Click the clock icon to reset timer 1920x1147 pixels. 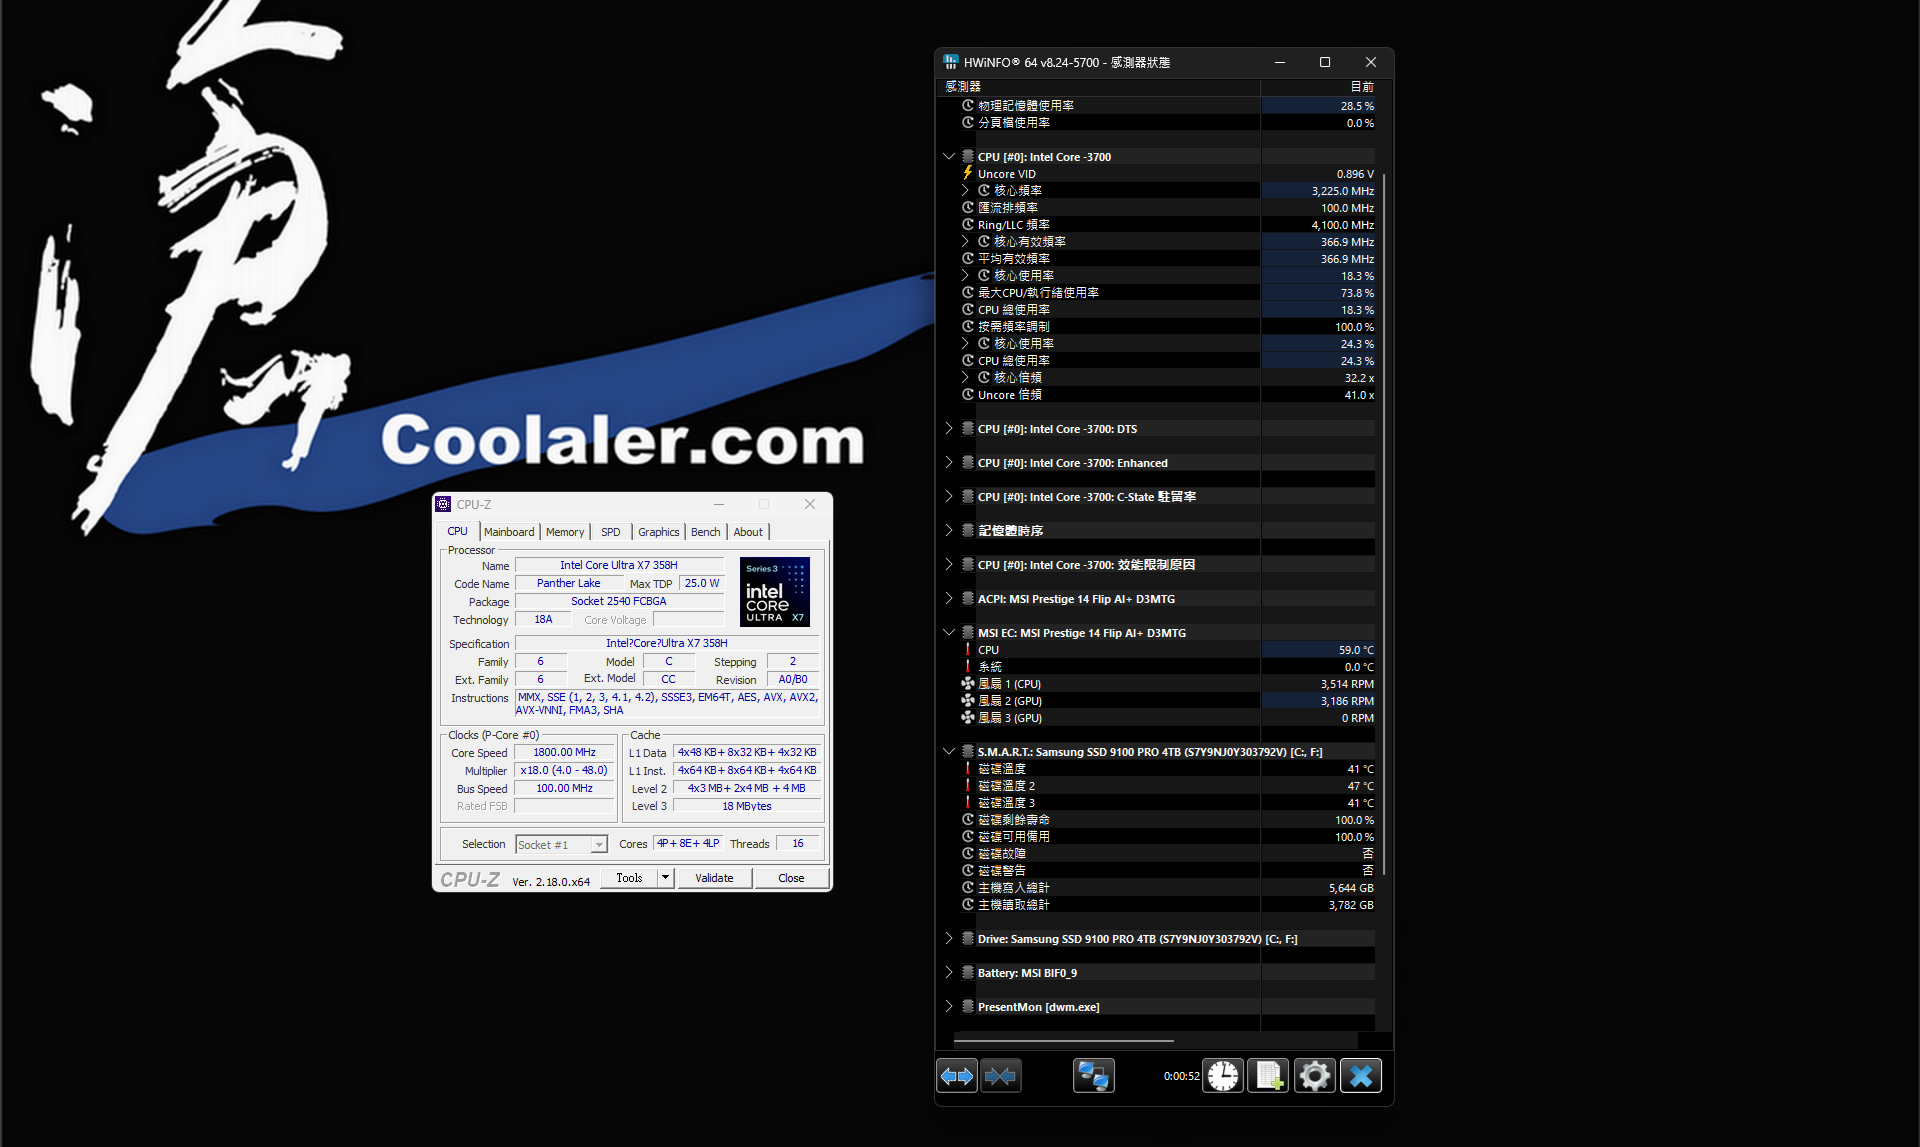(1222, 1076)
